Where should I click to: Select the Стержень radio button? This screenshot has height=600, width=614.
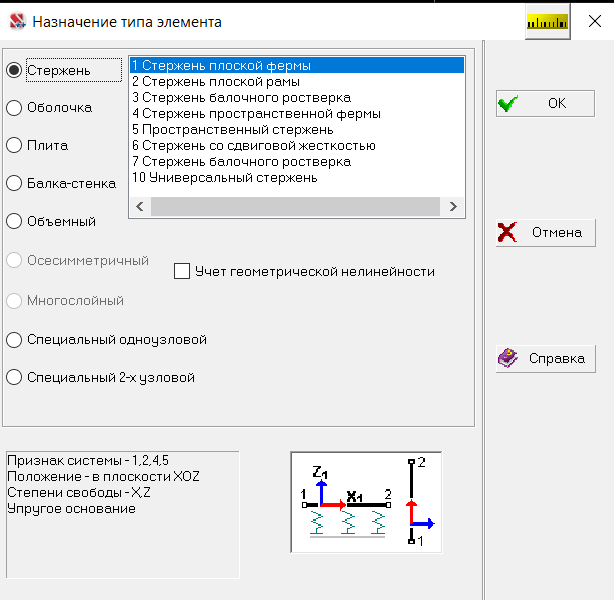pos(14,70)
